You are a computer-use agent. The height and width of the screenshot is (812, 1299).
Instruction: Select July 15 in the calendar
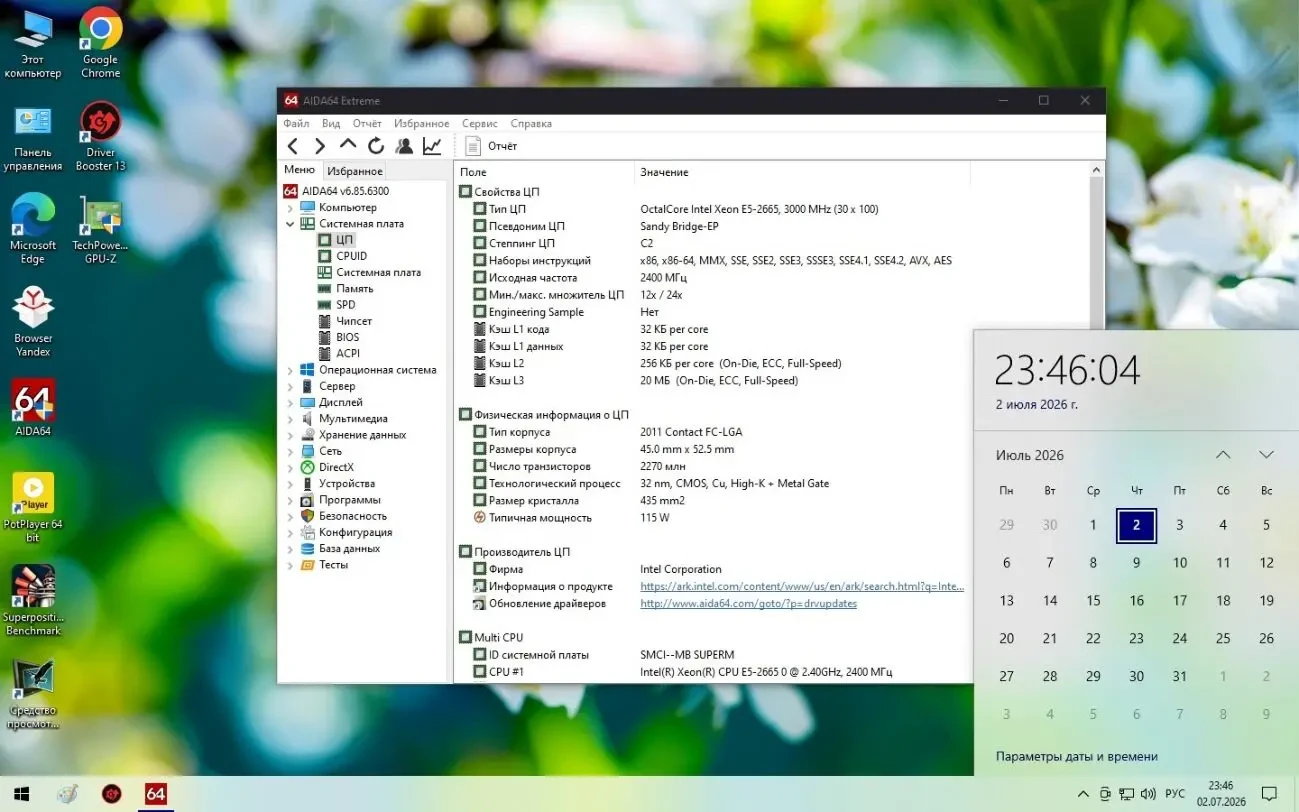pyautogui.click(x=1093, y=601)
